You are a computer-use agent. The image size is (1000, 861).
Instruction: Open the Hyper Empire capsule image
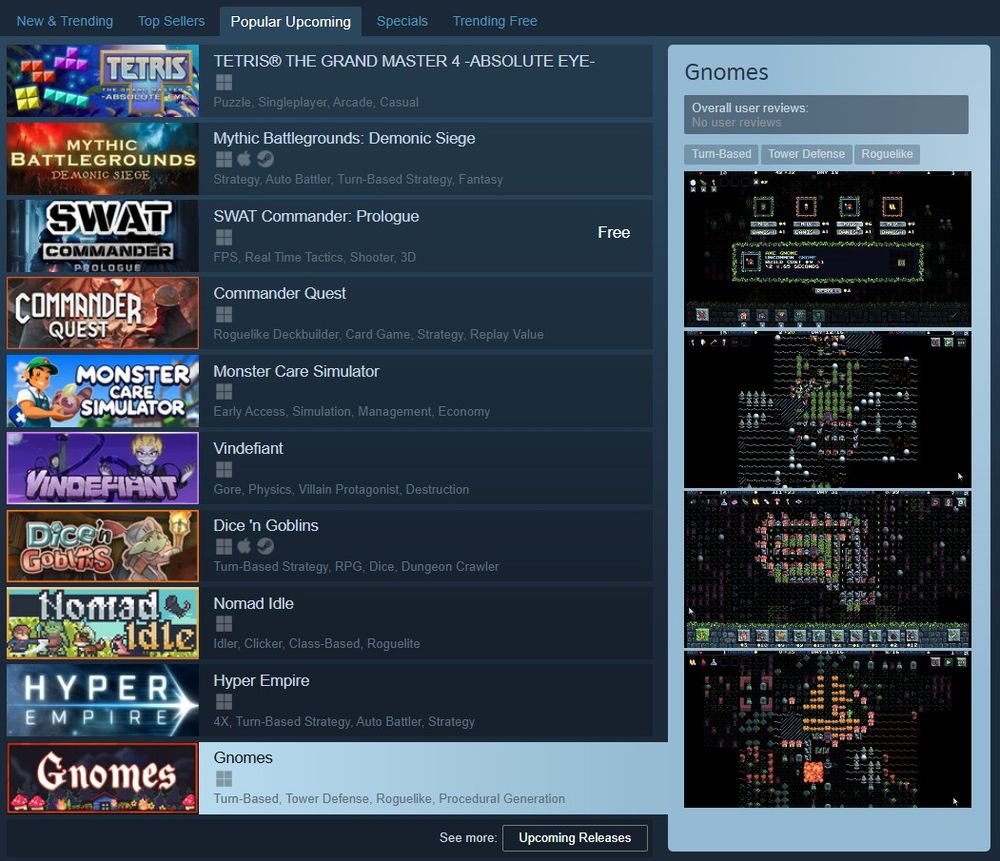pos(103,700)
